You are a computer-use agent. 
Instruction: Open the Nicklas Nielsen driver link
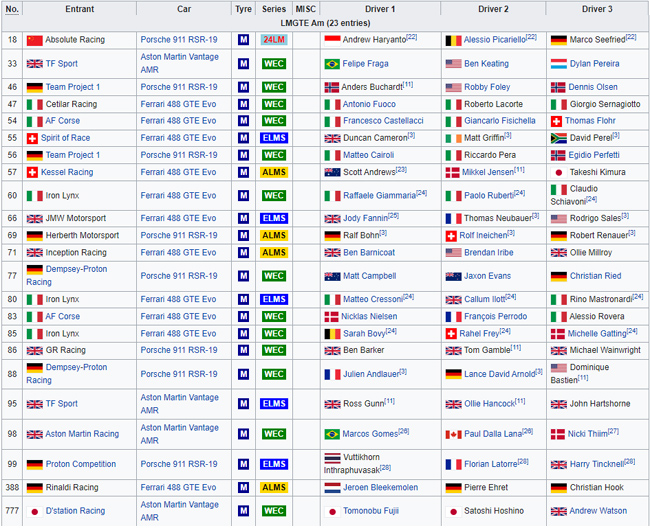point(369,316)
